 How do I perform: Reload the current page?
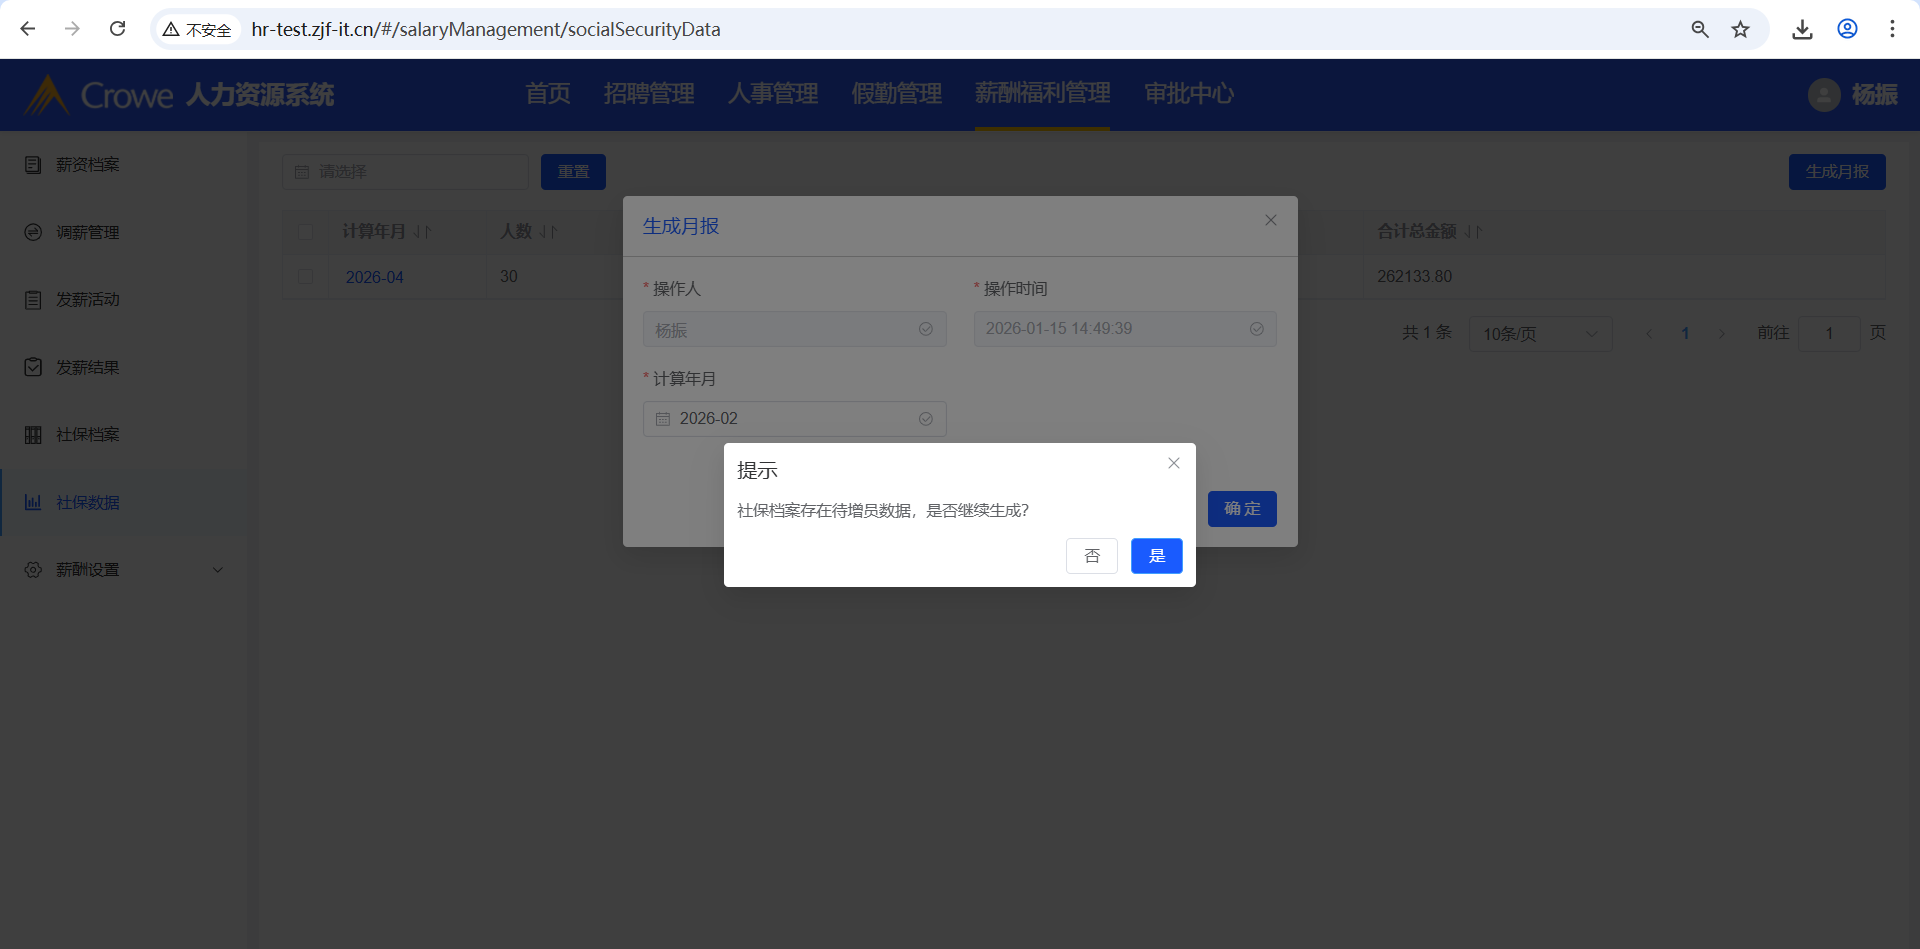tap(117, 29)
